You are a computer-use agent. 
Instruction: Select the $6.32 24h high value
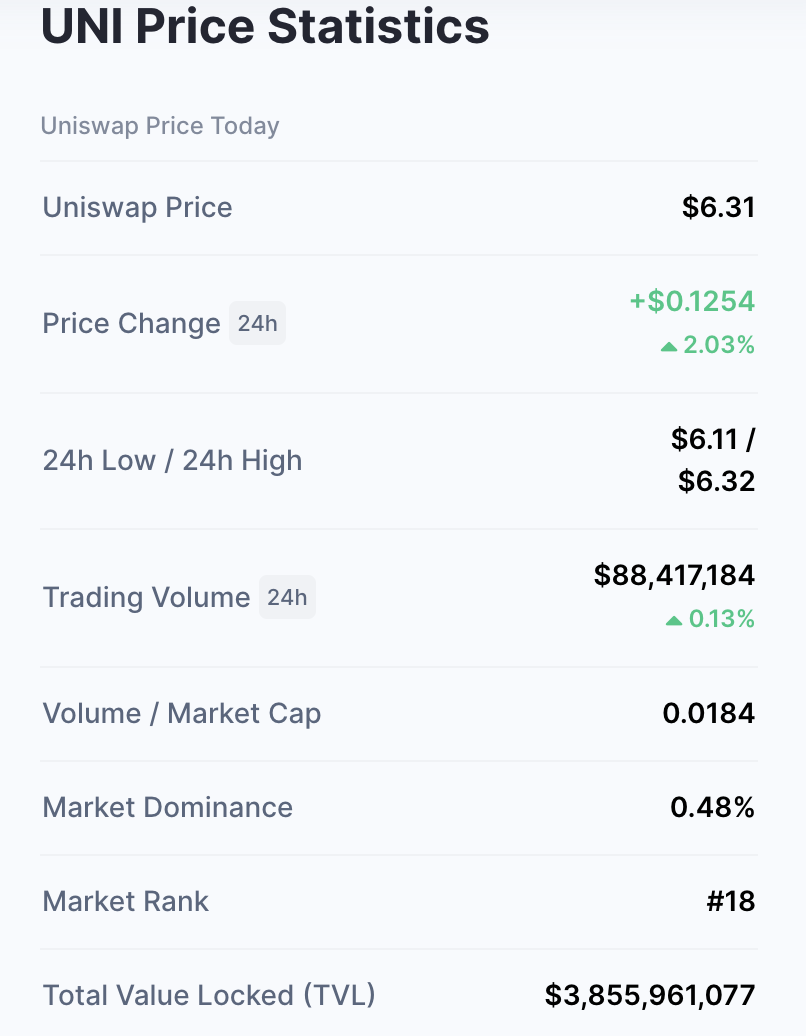point(716,481)
